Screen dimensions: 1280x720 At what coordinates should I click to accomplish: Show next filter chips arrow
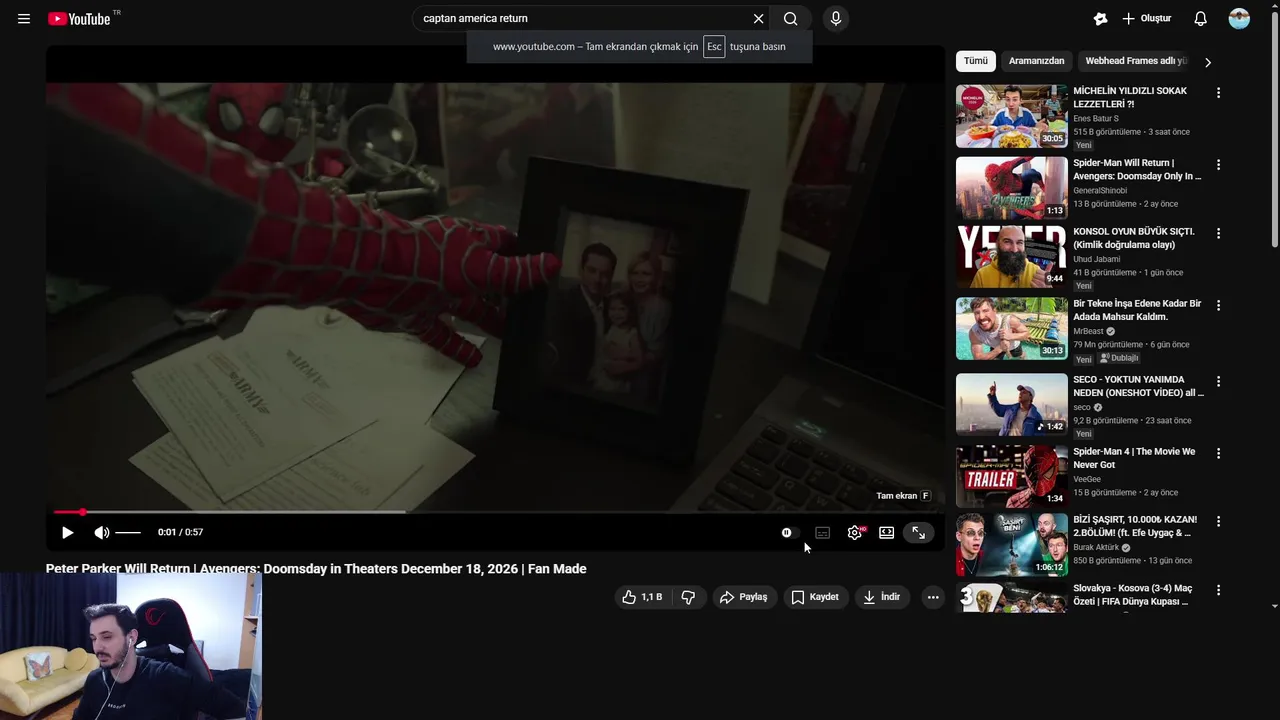tap(1207, 62)
